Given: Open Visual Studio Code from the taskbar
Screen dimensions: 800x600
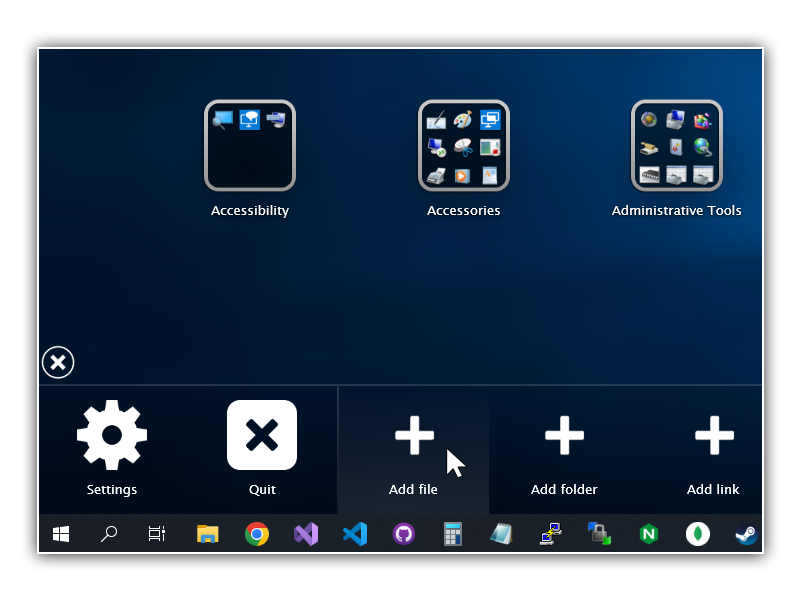Looking at the screenshot, I should (x=355, y=534).
